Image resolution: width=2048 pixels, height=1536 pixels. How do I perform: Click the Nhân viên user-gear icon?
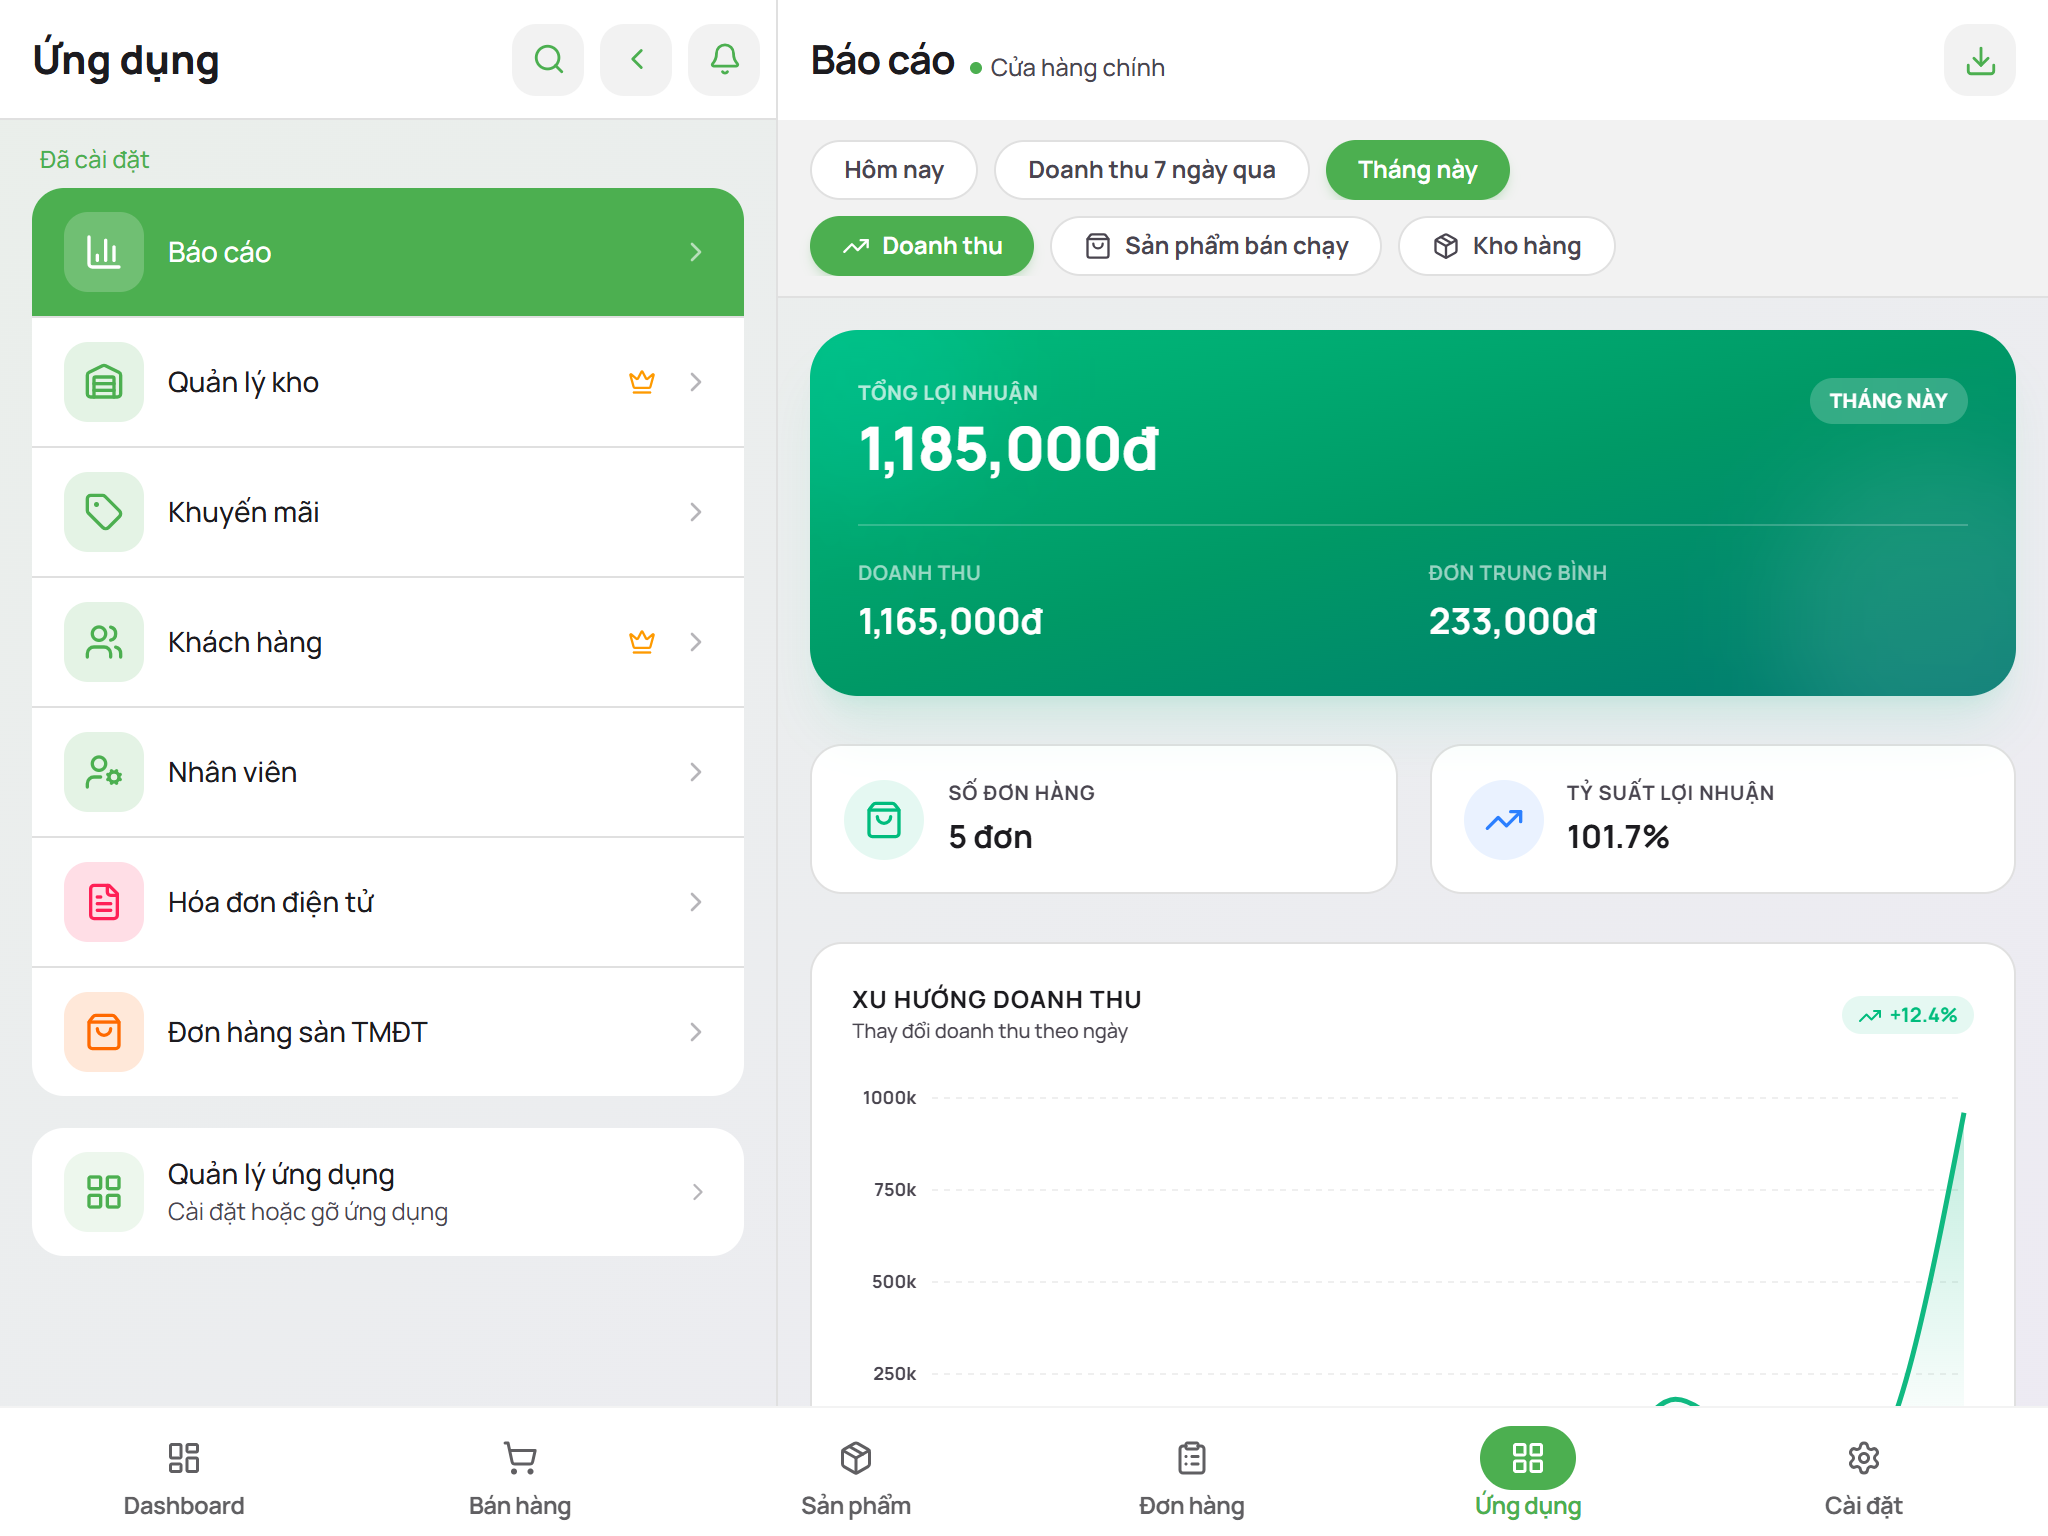click(x=104, y=772)
